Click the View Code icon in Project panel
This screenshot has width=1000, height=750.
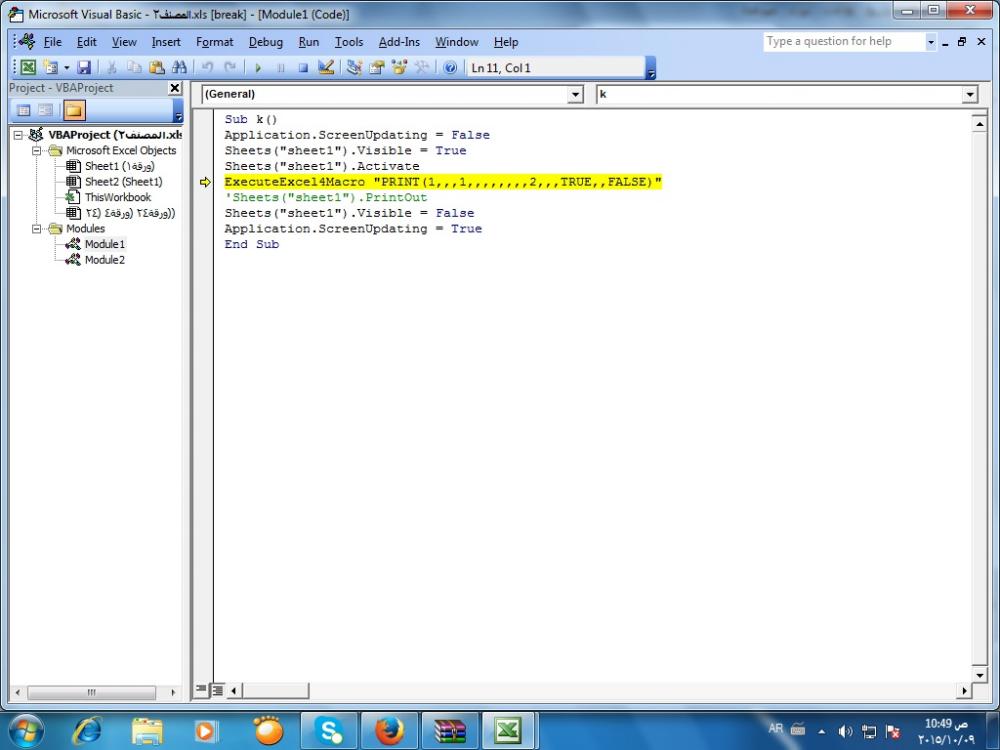click(x=24, y=110)
